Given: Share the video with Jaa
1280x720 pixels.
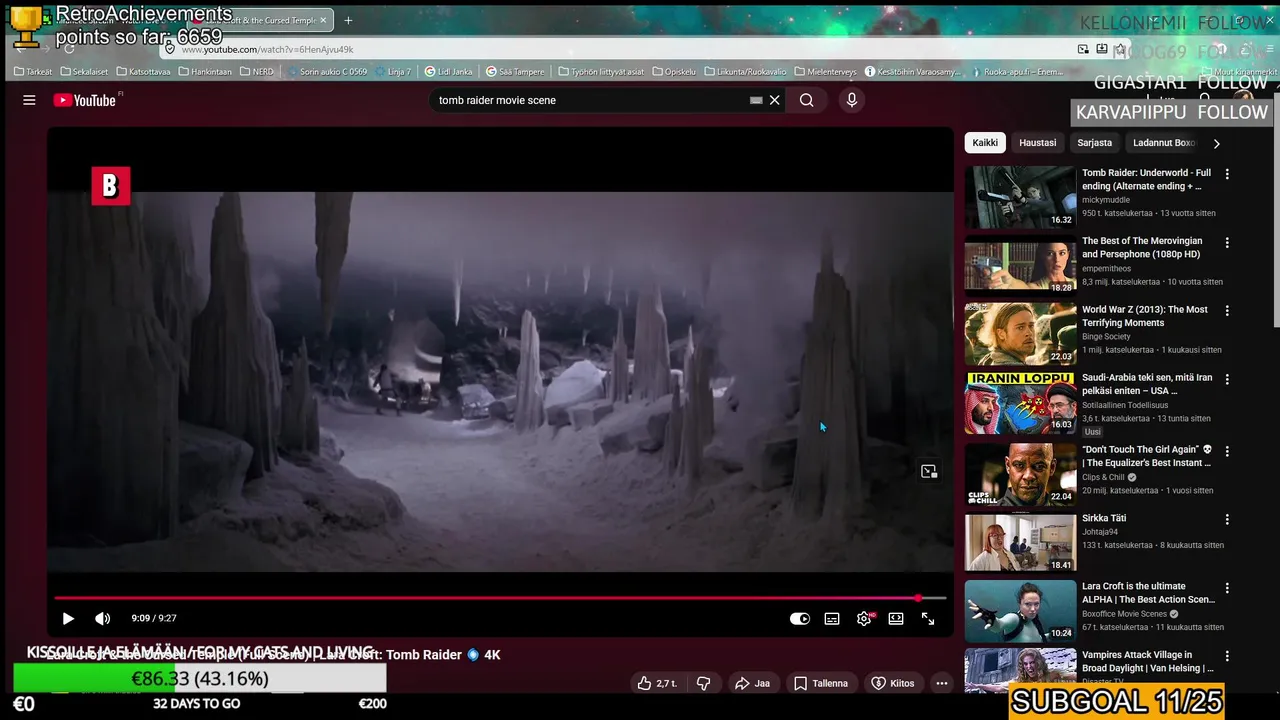Looking at the screenshot, I should tap(752, 683).
